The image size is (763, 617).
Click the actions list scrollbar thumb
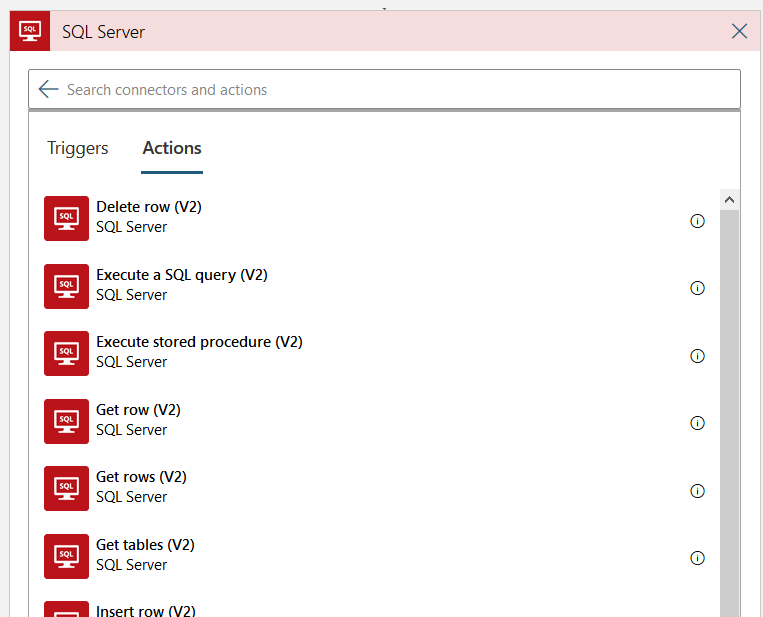coord(729,414)
